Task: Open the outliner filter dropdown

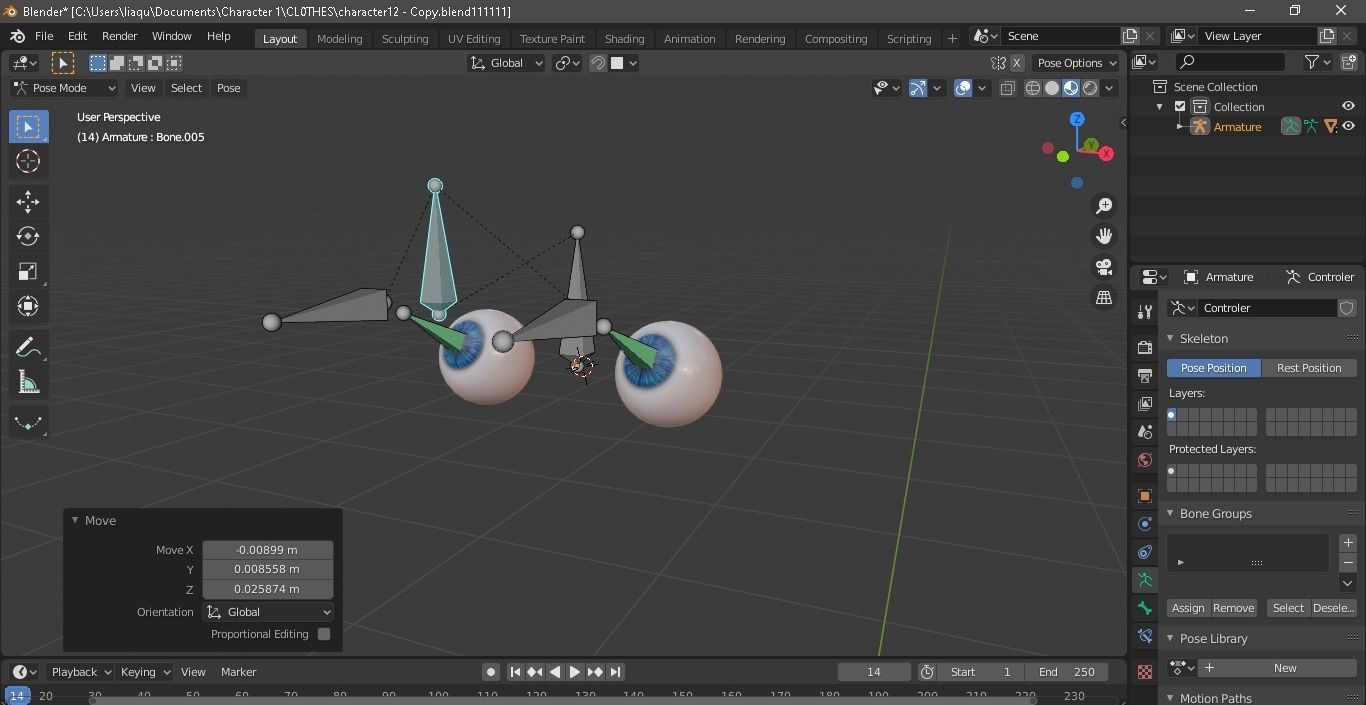Action: coord(1318,62)
